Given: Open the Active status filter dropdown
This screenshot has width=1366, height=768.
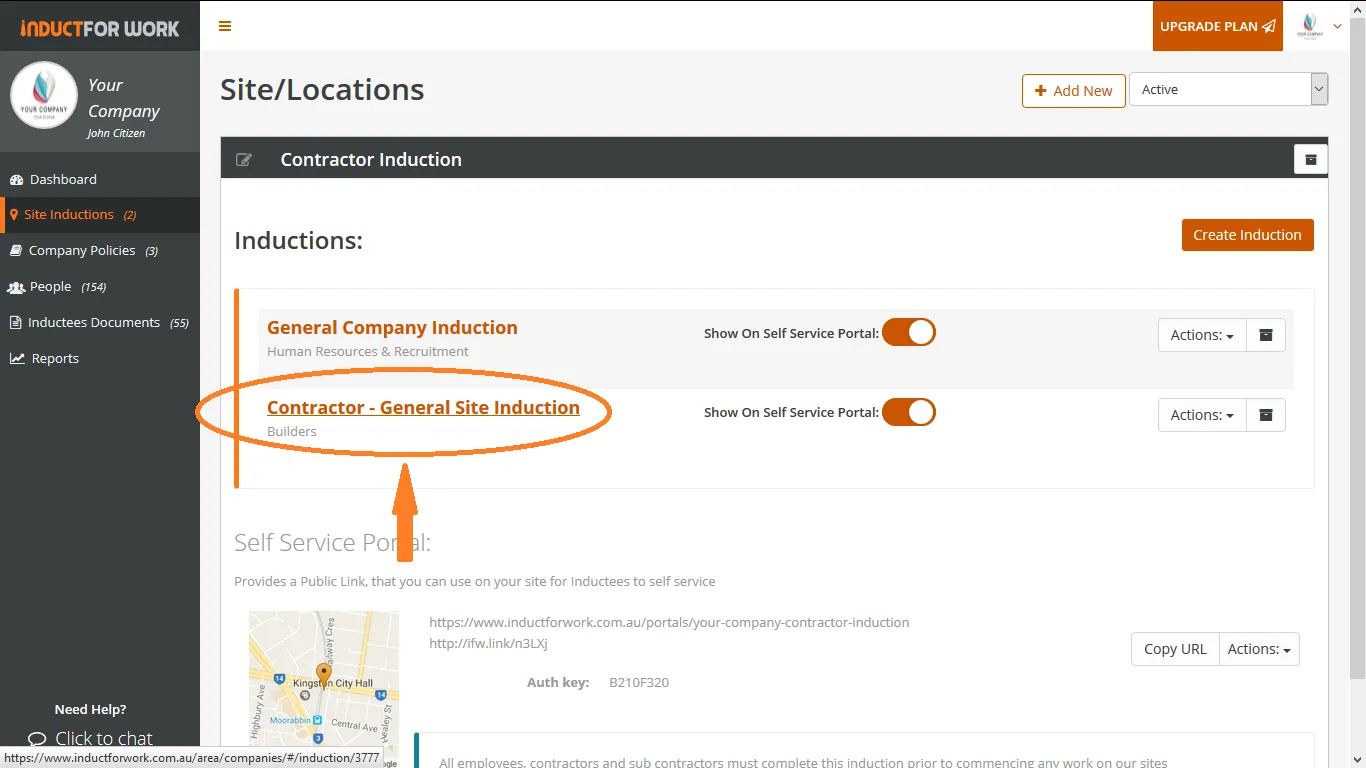Looking at the screenshot, I should (x=1228, y=89).
